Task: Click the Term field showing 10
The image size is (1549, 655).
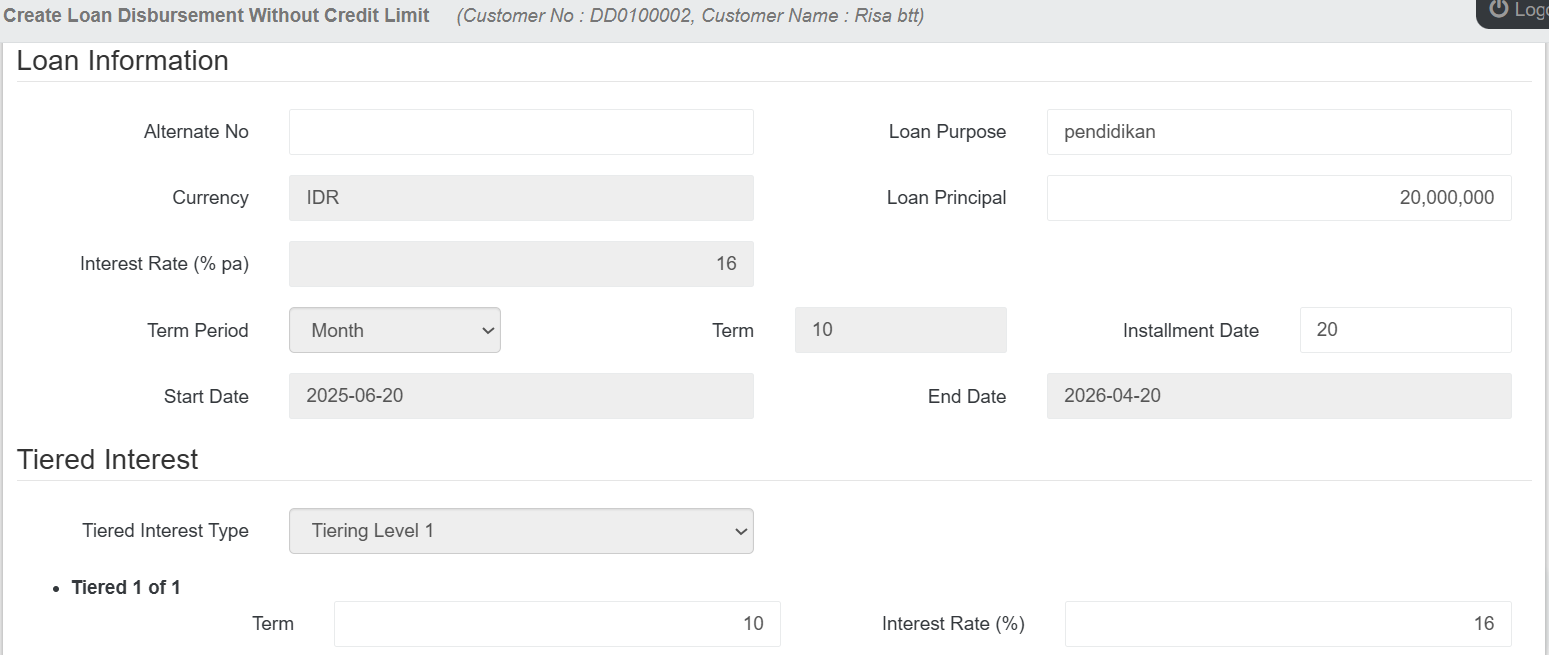Action: pos(900,330)
